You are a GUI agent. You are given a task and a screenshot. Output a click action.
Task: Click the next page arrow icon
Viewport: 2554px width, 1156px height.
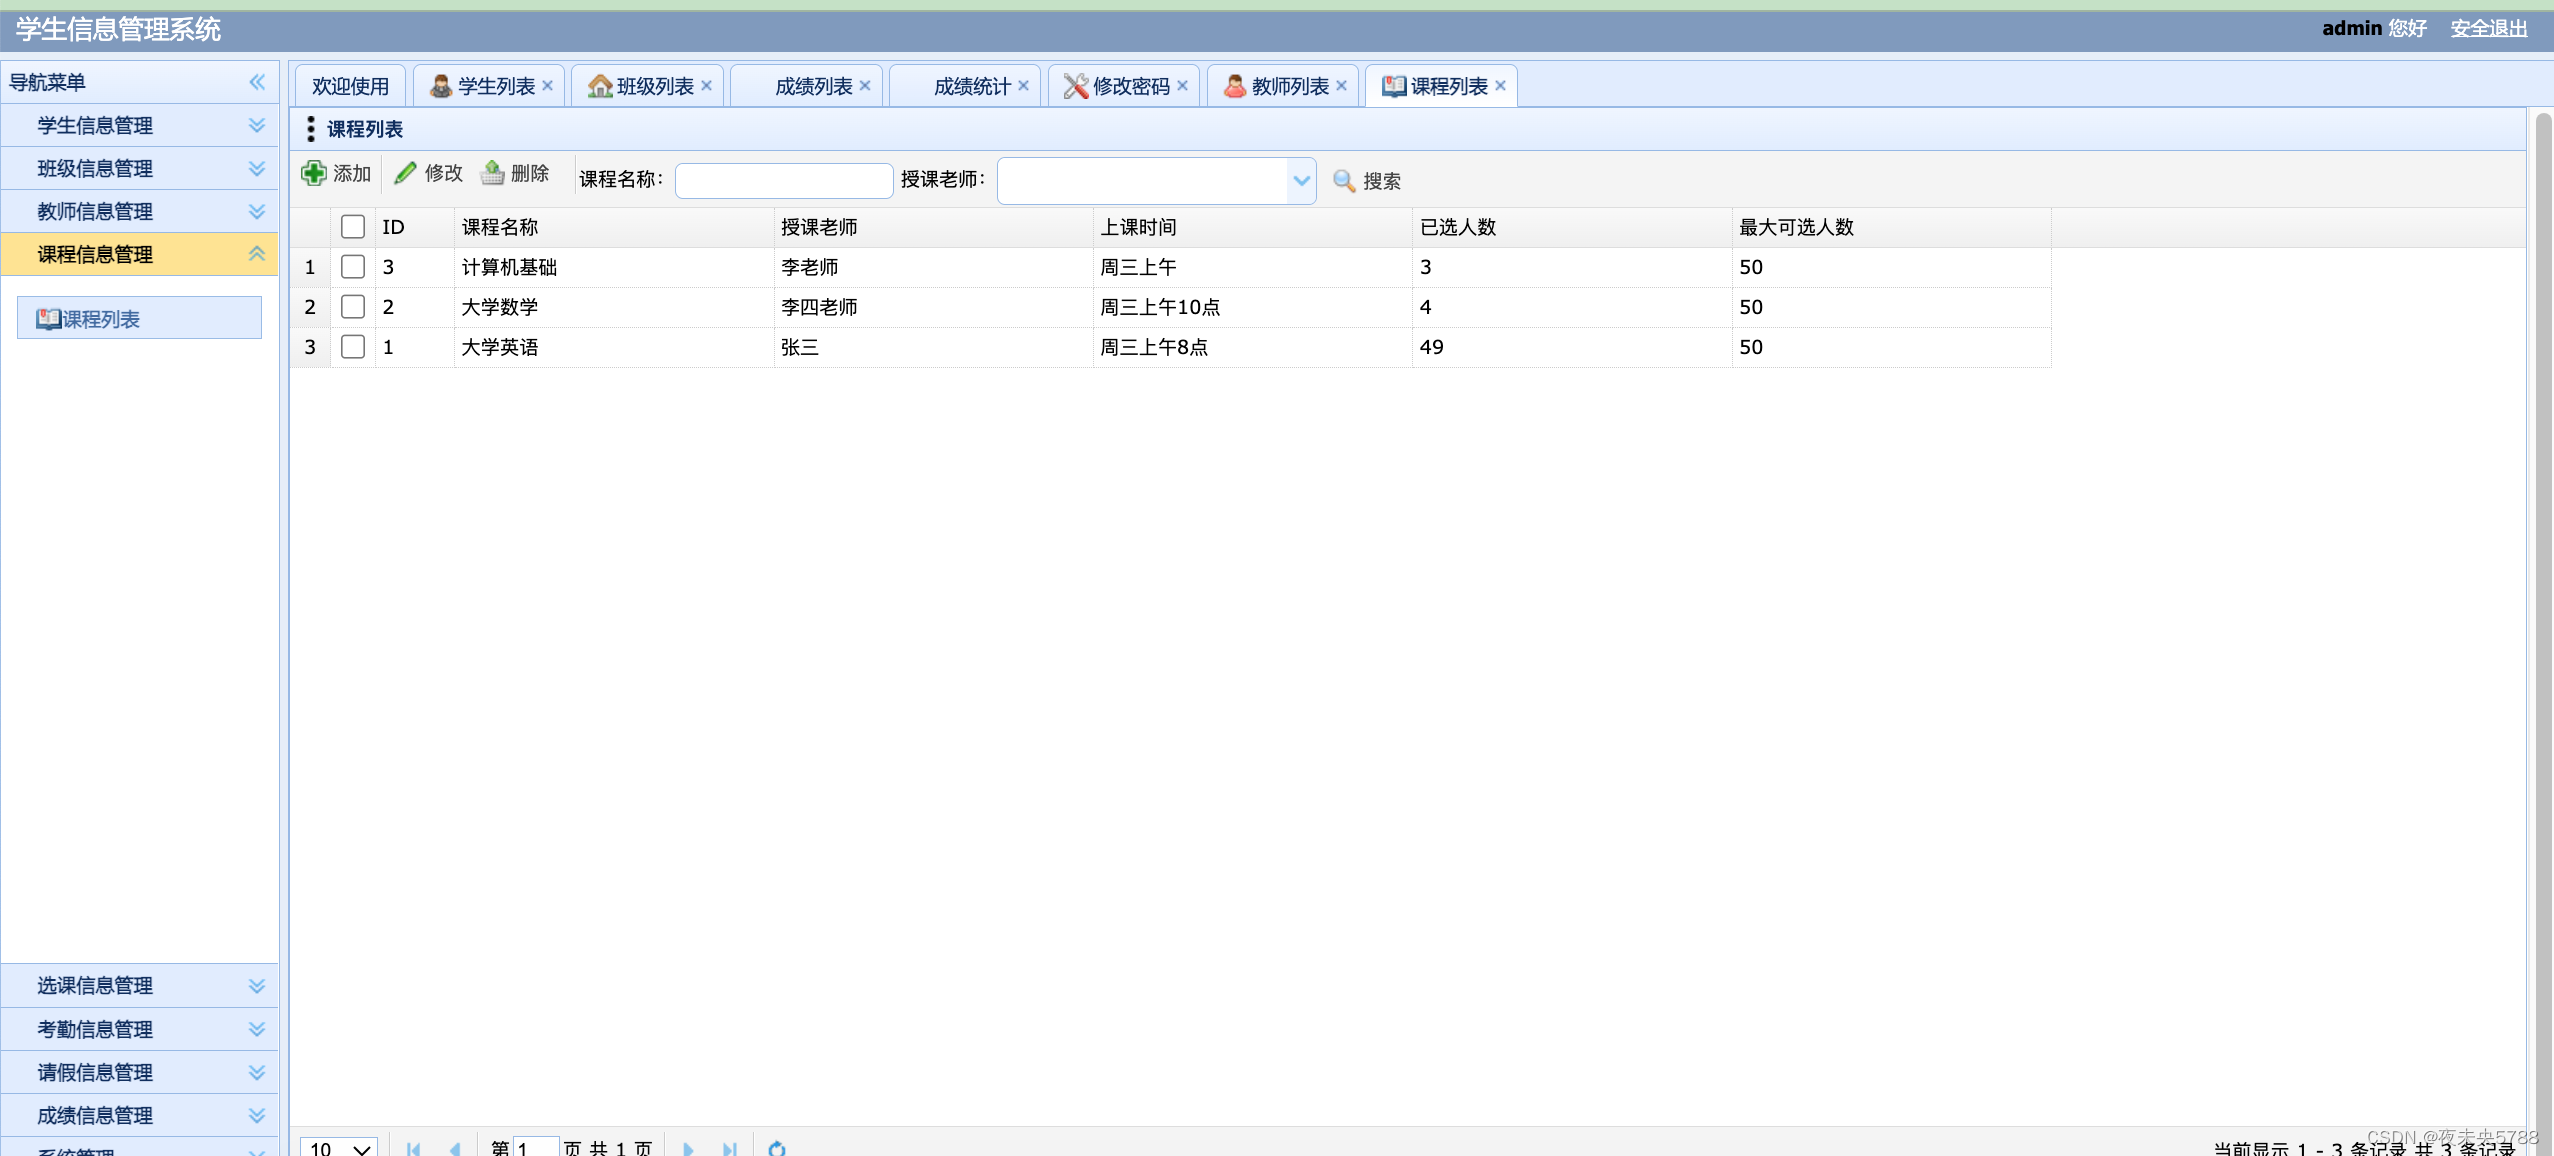[x=687, y=1147]
